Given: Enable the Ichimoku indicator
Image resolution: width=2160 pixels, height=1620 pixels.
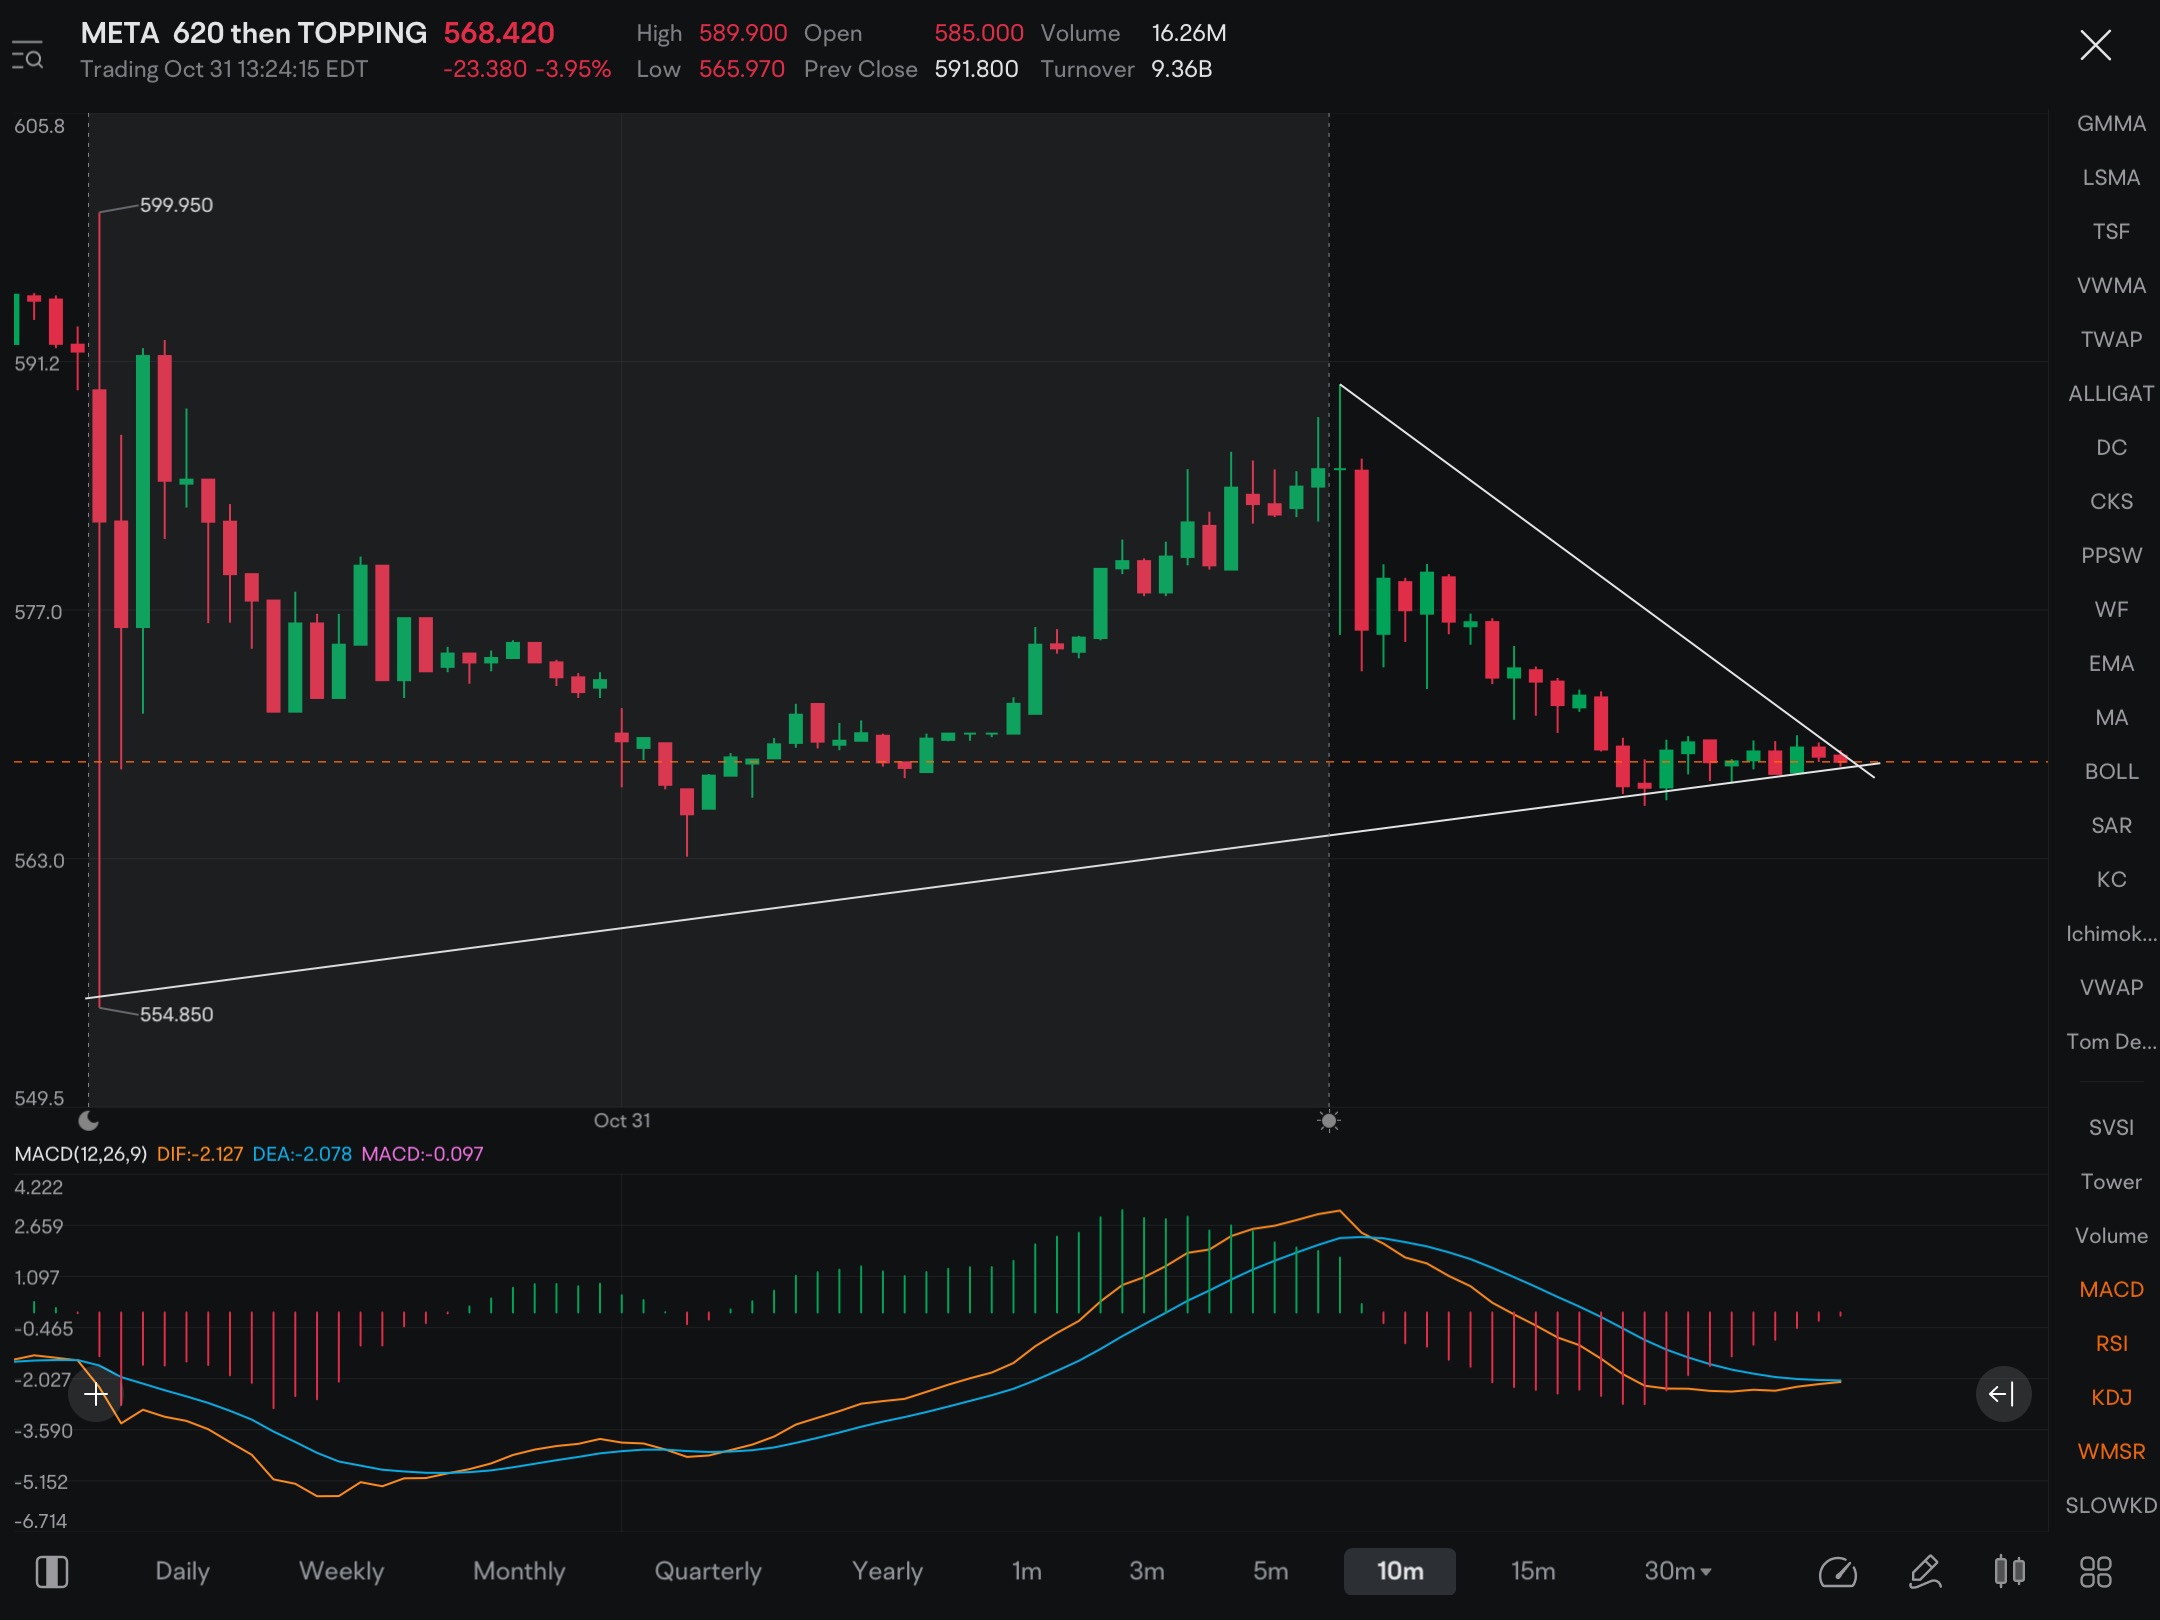Looking at the screenshot, I should coord(2111,934).
